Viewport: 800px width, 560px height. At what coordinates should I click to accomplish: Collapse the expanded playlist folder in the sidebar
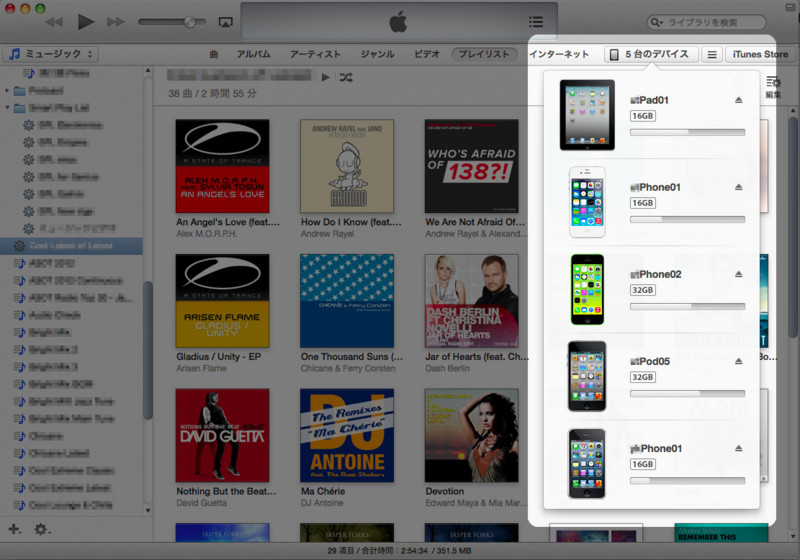[x=7, y=108]
